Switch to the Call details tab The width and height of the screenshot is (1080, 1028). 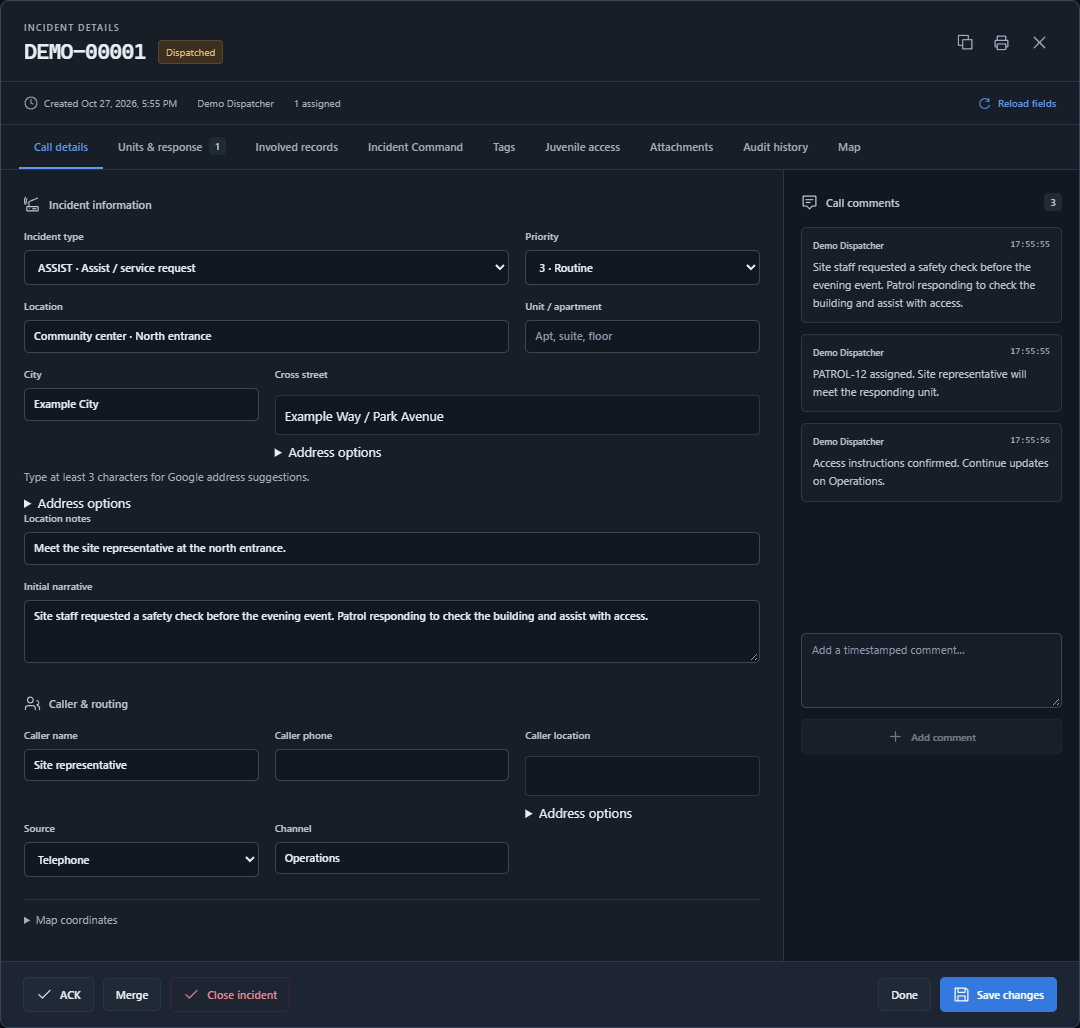pyautogui.click(x=61, y=147)
